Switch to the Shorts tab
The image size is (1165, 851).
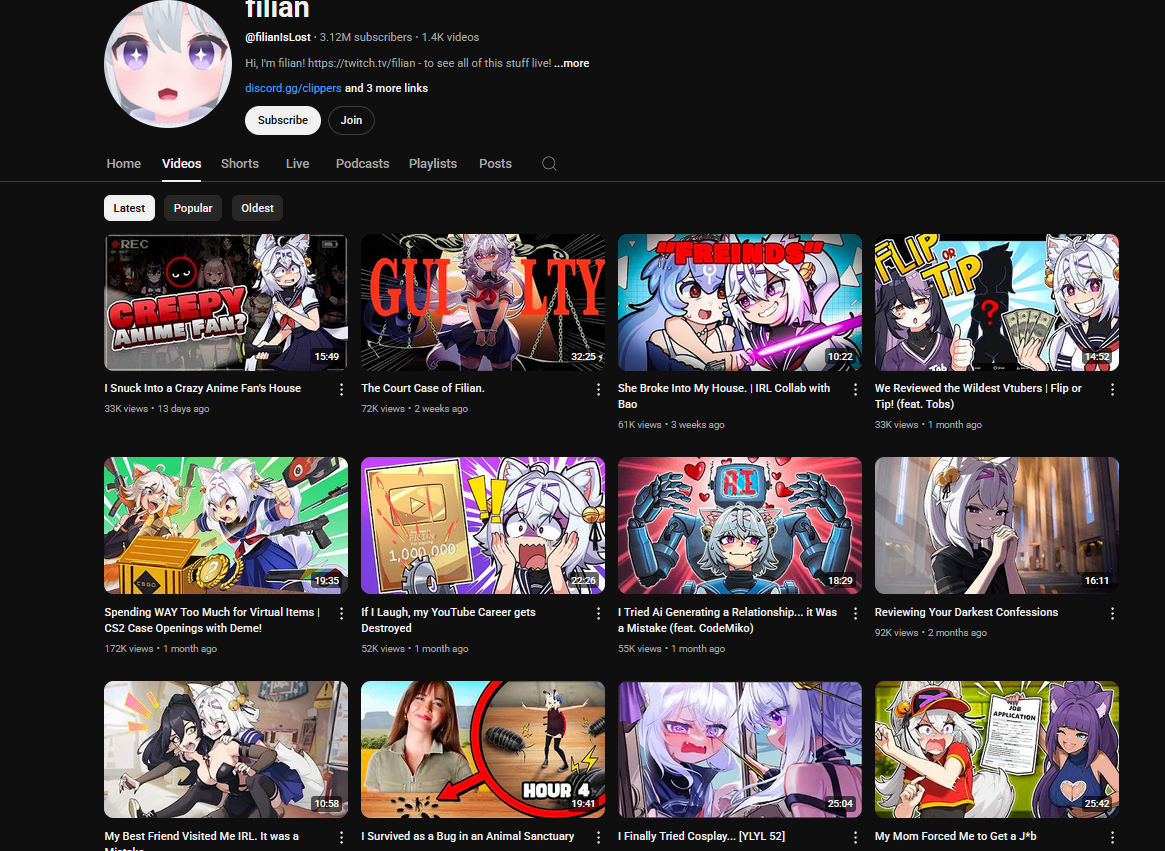click(x=240, y=164)
